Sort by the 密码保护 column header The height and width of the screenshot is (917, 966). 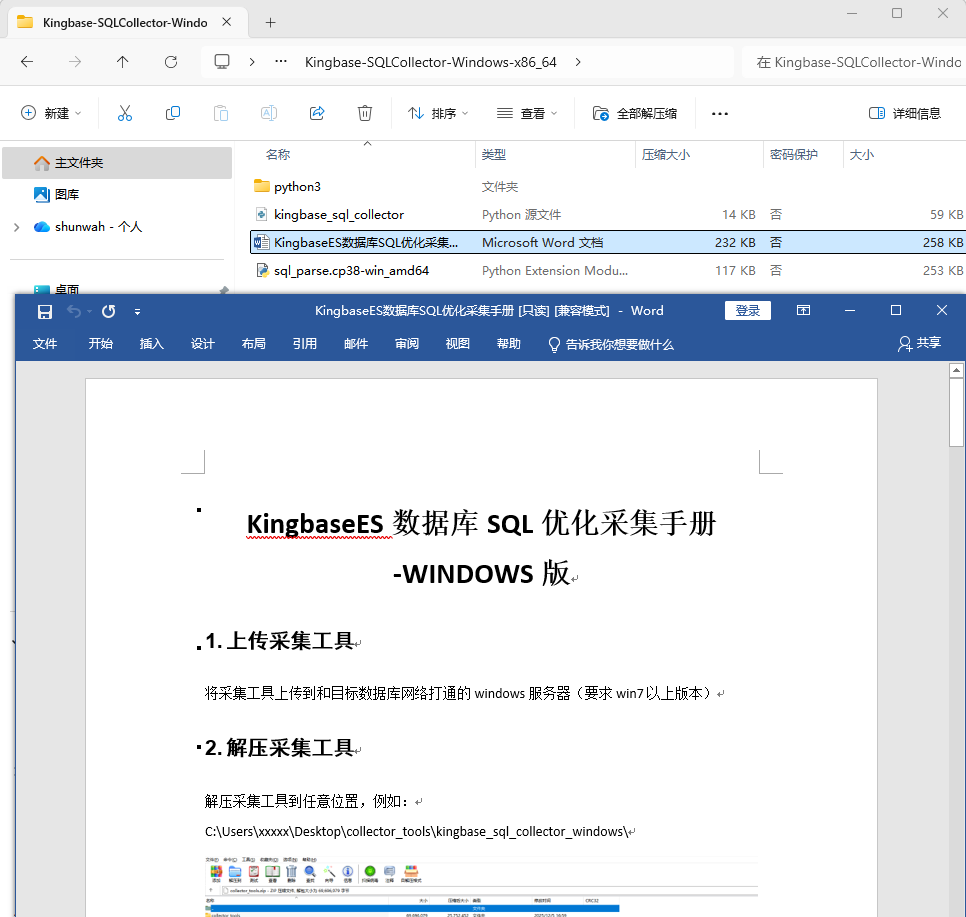point(794,155)
